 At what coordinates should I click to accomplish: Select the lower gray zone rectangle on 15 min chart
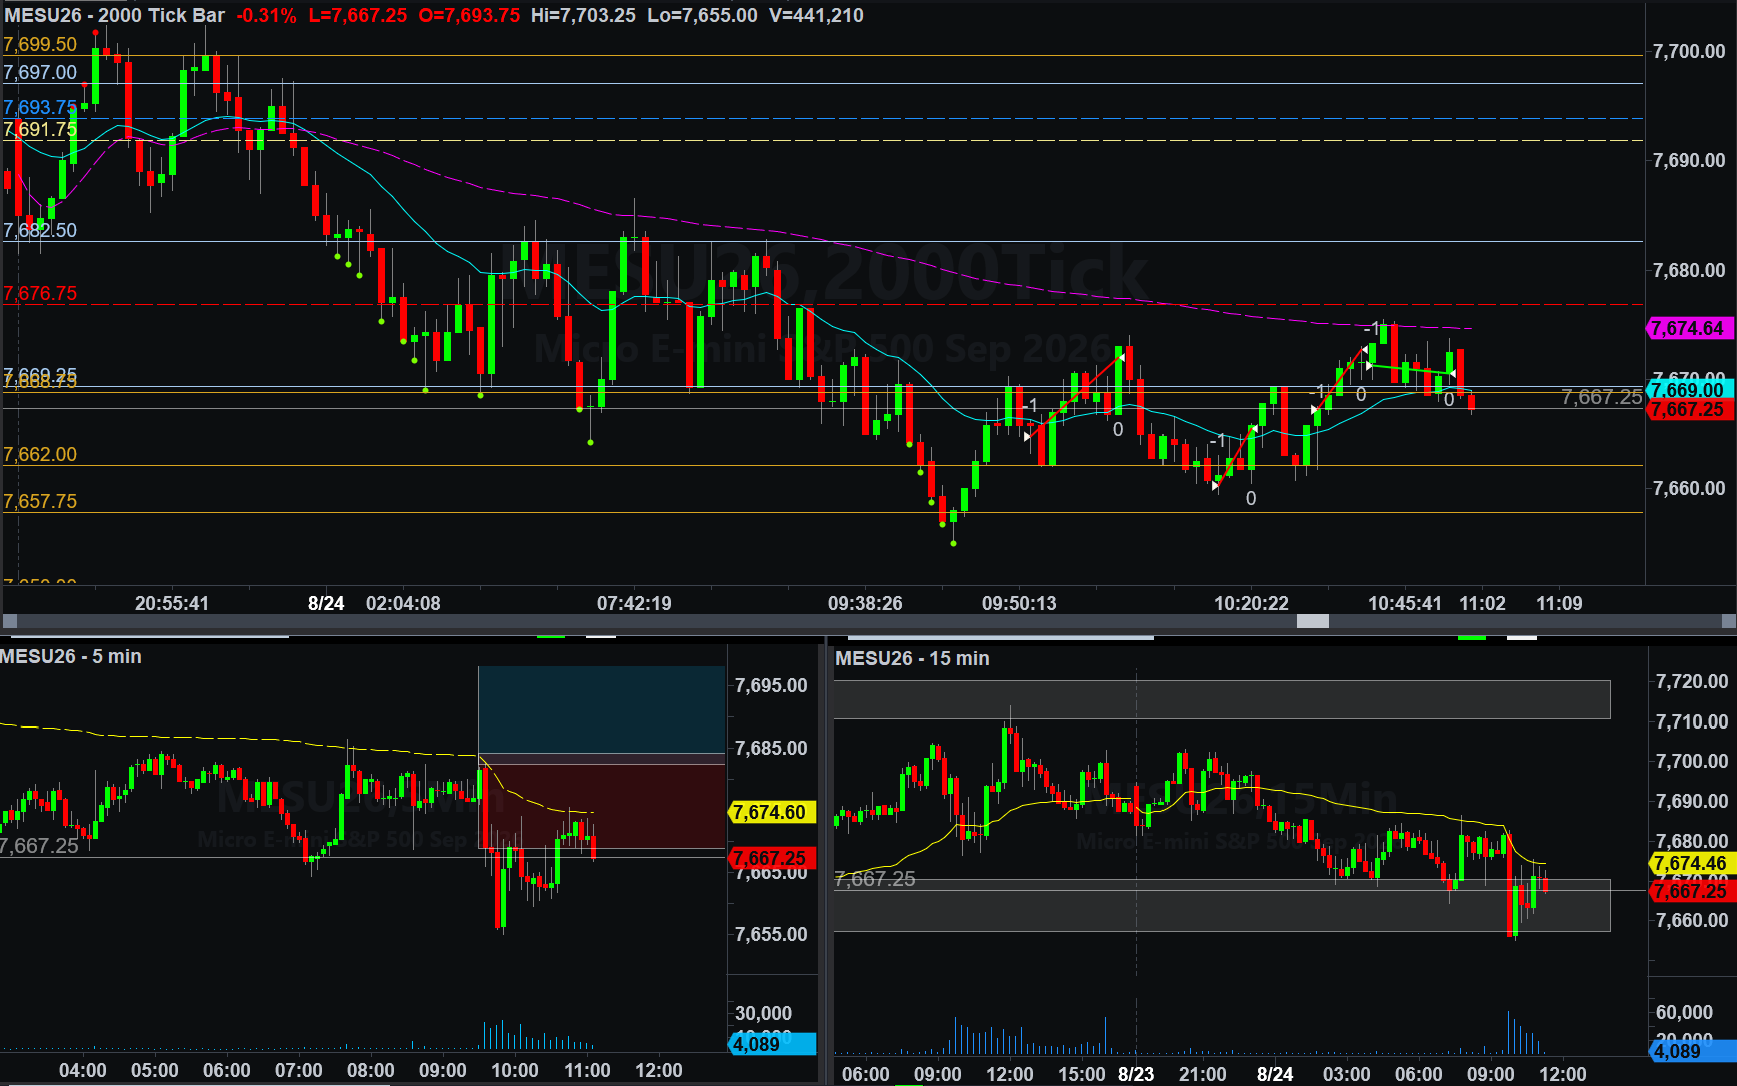1222,905
